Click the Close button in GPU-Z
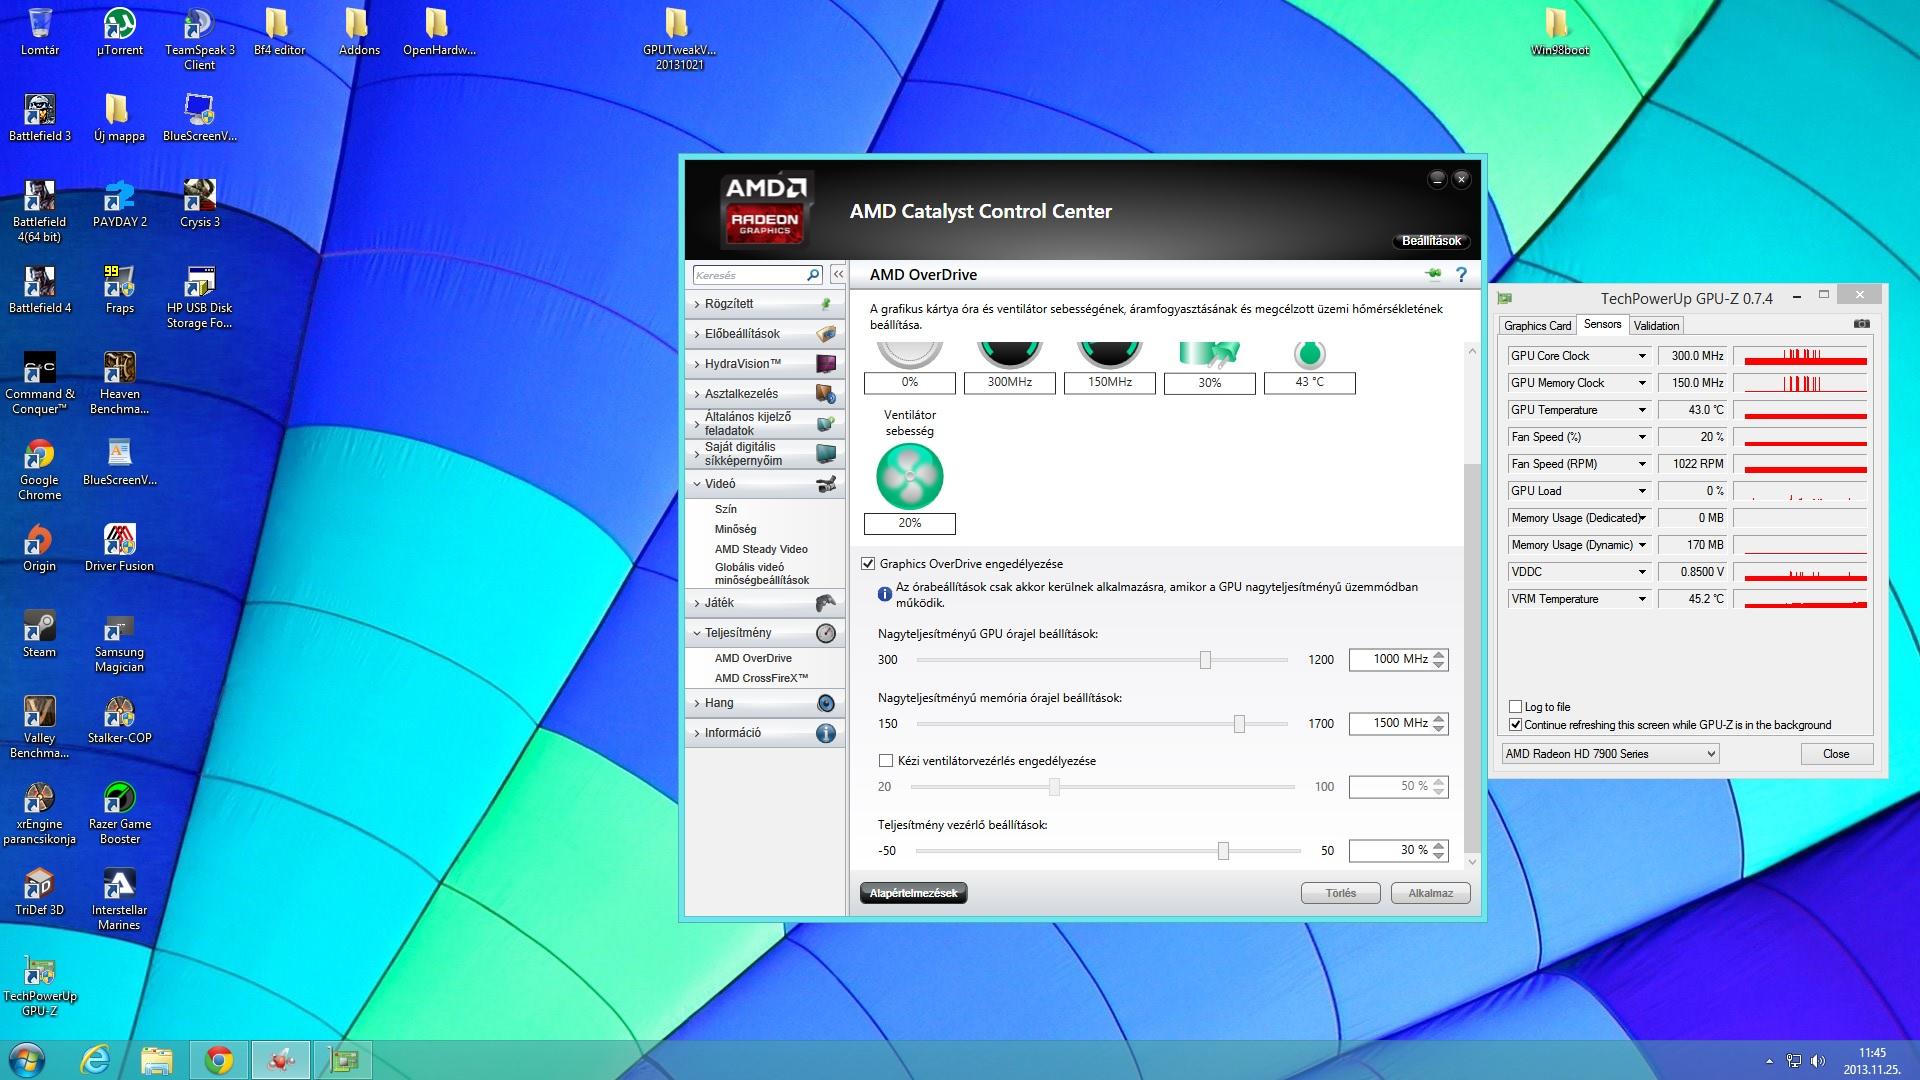This screenshot has width=1920, height=1080. [x=1836, y=754]
